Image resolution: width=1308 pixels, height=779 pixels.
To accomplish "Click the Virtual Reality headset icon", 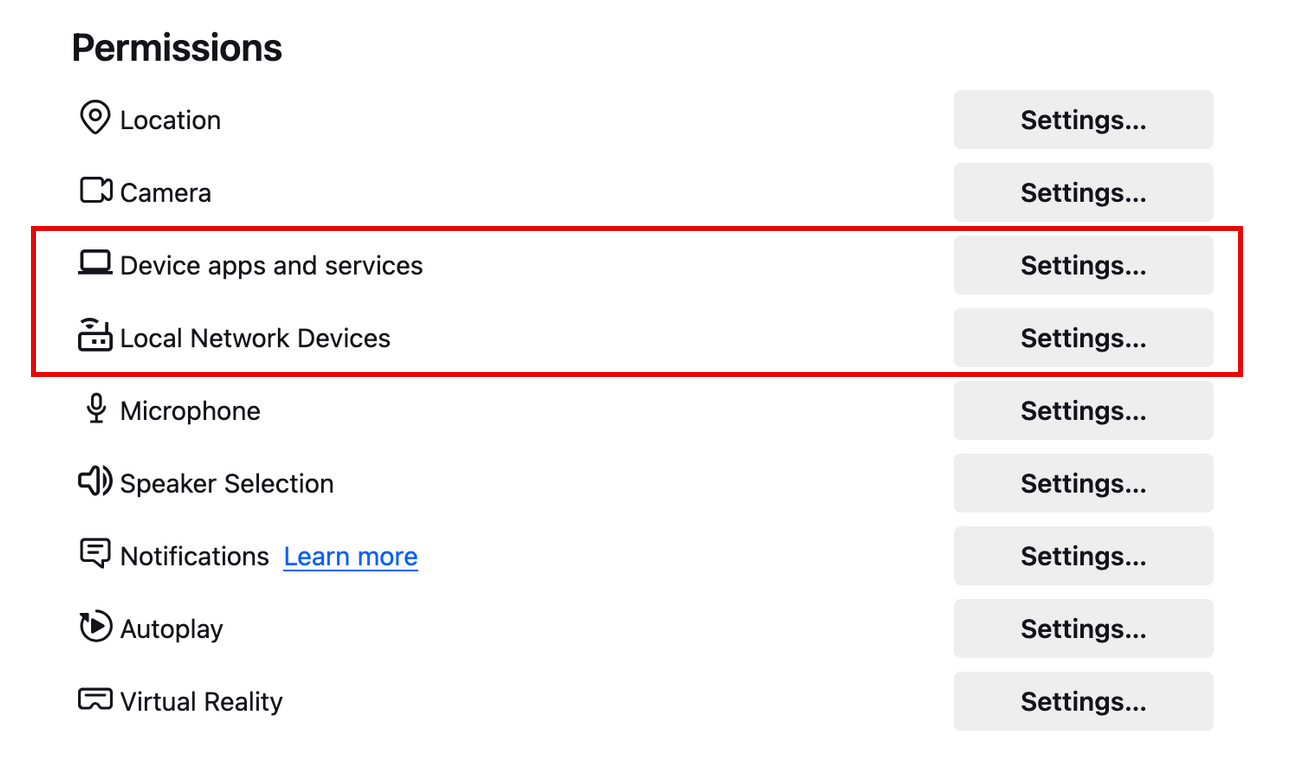I will pyautogui.click(x=94, y=700).
